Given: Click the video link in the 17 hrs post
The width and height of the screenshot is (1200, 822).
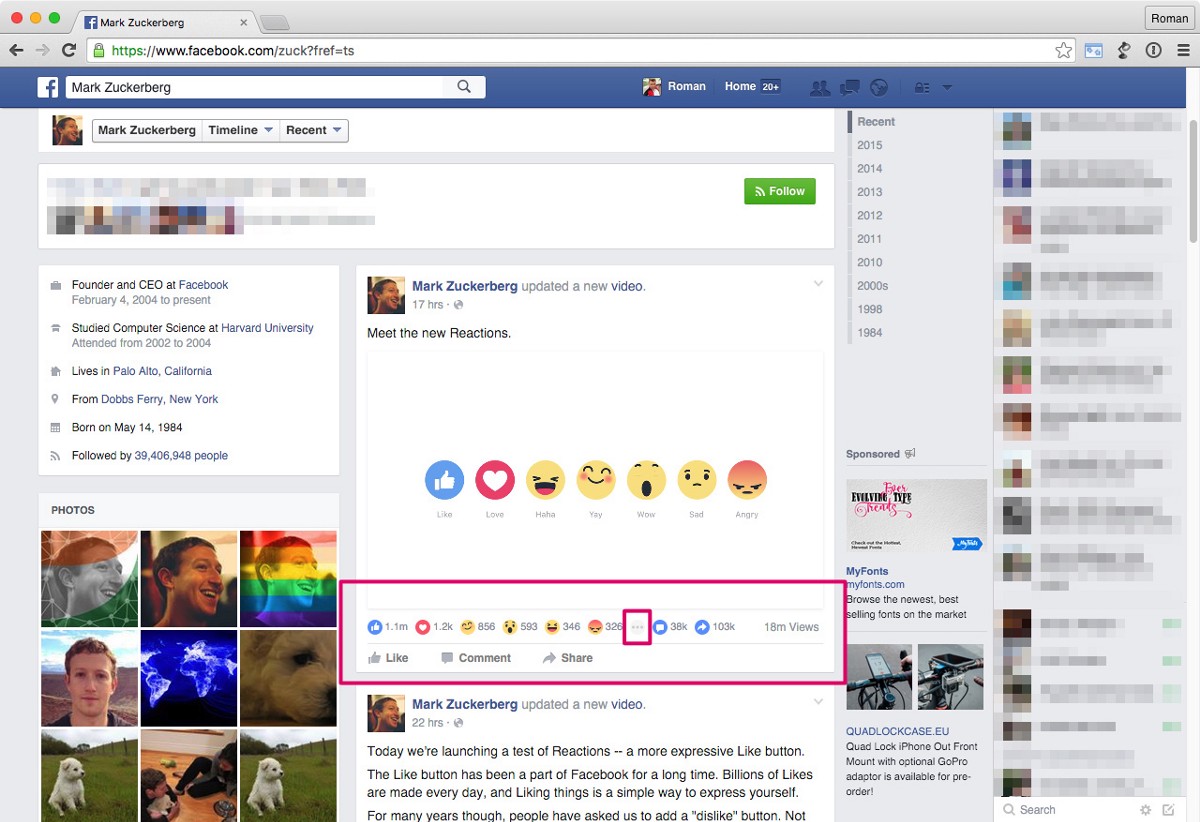Looking at the screenshot, I should [627, 286].
